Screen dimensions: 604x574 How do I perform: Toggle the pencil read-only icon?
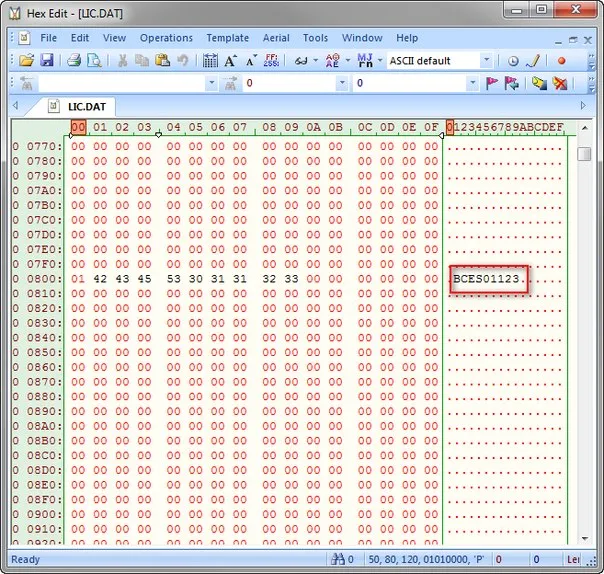click(533, 60)
